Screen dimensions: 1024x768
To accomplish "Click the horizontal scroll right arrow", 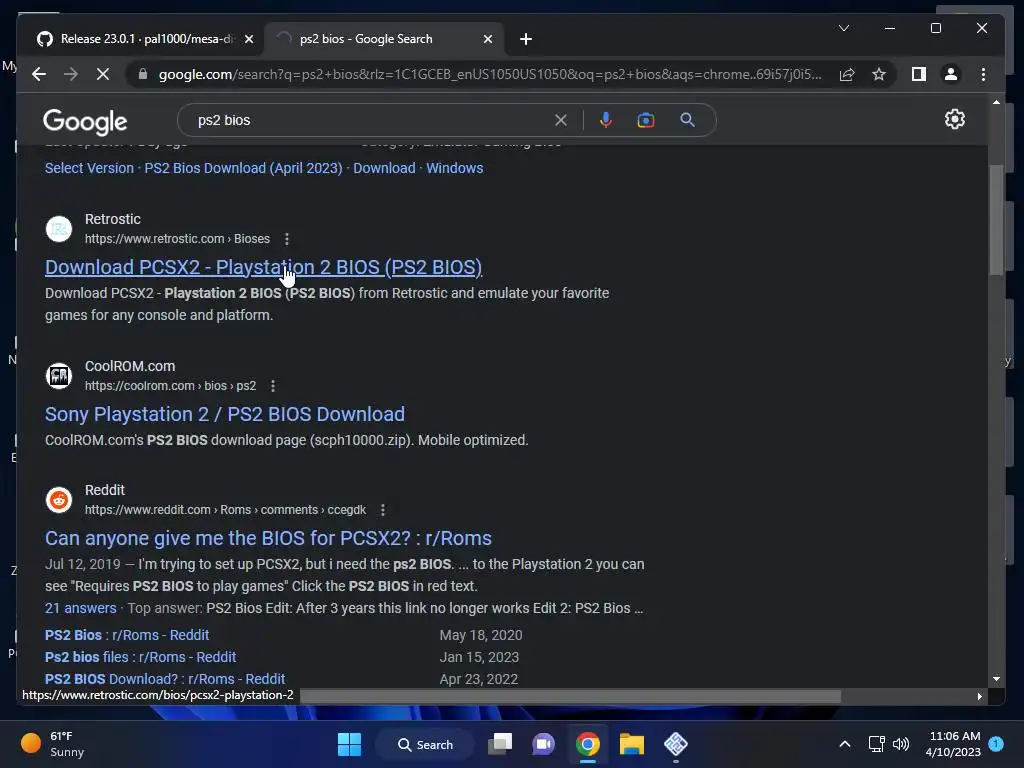I will (979, 696).
